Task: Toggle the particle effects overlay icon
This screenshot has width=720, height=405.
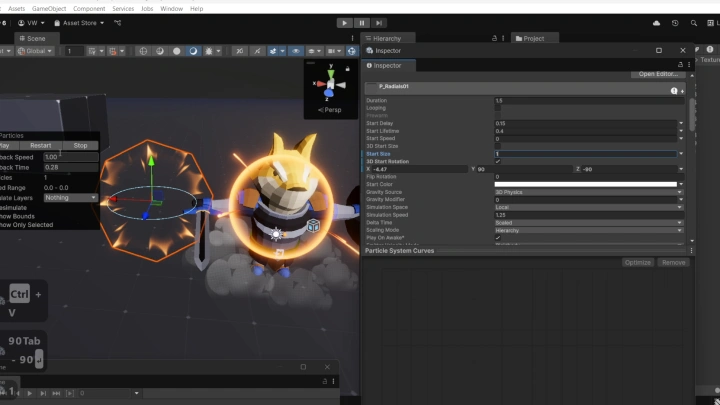Action: click(273, 51)
